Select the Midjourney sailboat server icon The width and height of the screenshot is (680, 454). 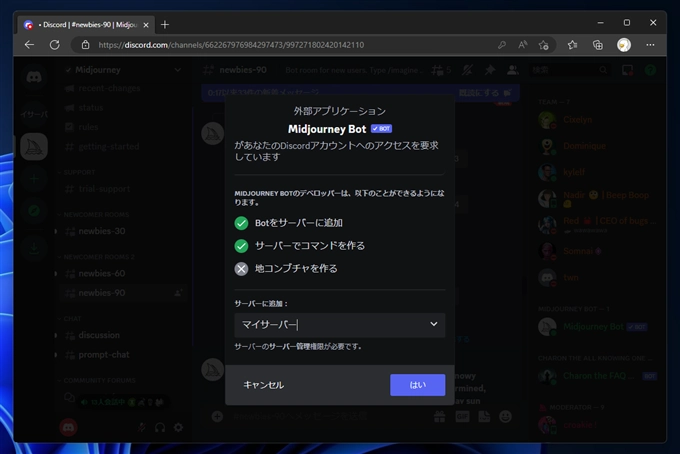(x=34, y=147)
